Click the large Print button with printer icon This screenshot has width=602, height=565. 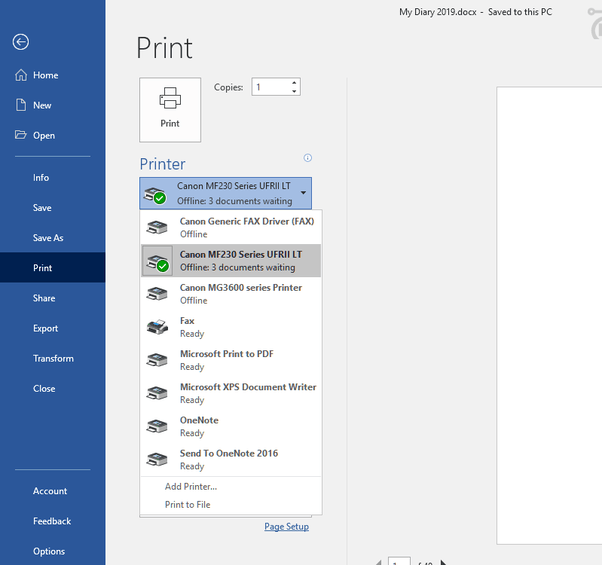click(170, 110)
